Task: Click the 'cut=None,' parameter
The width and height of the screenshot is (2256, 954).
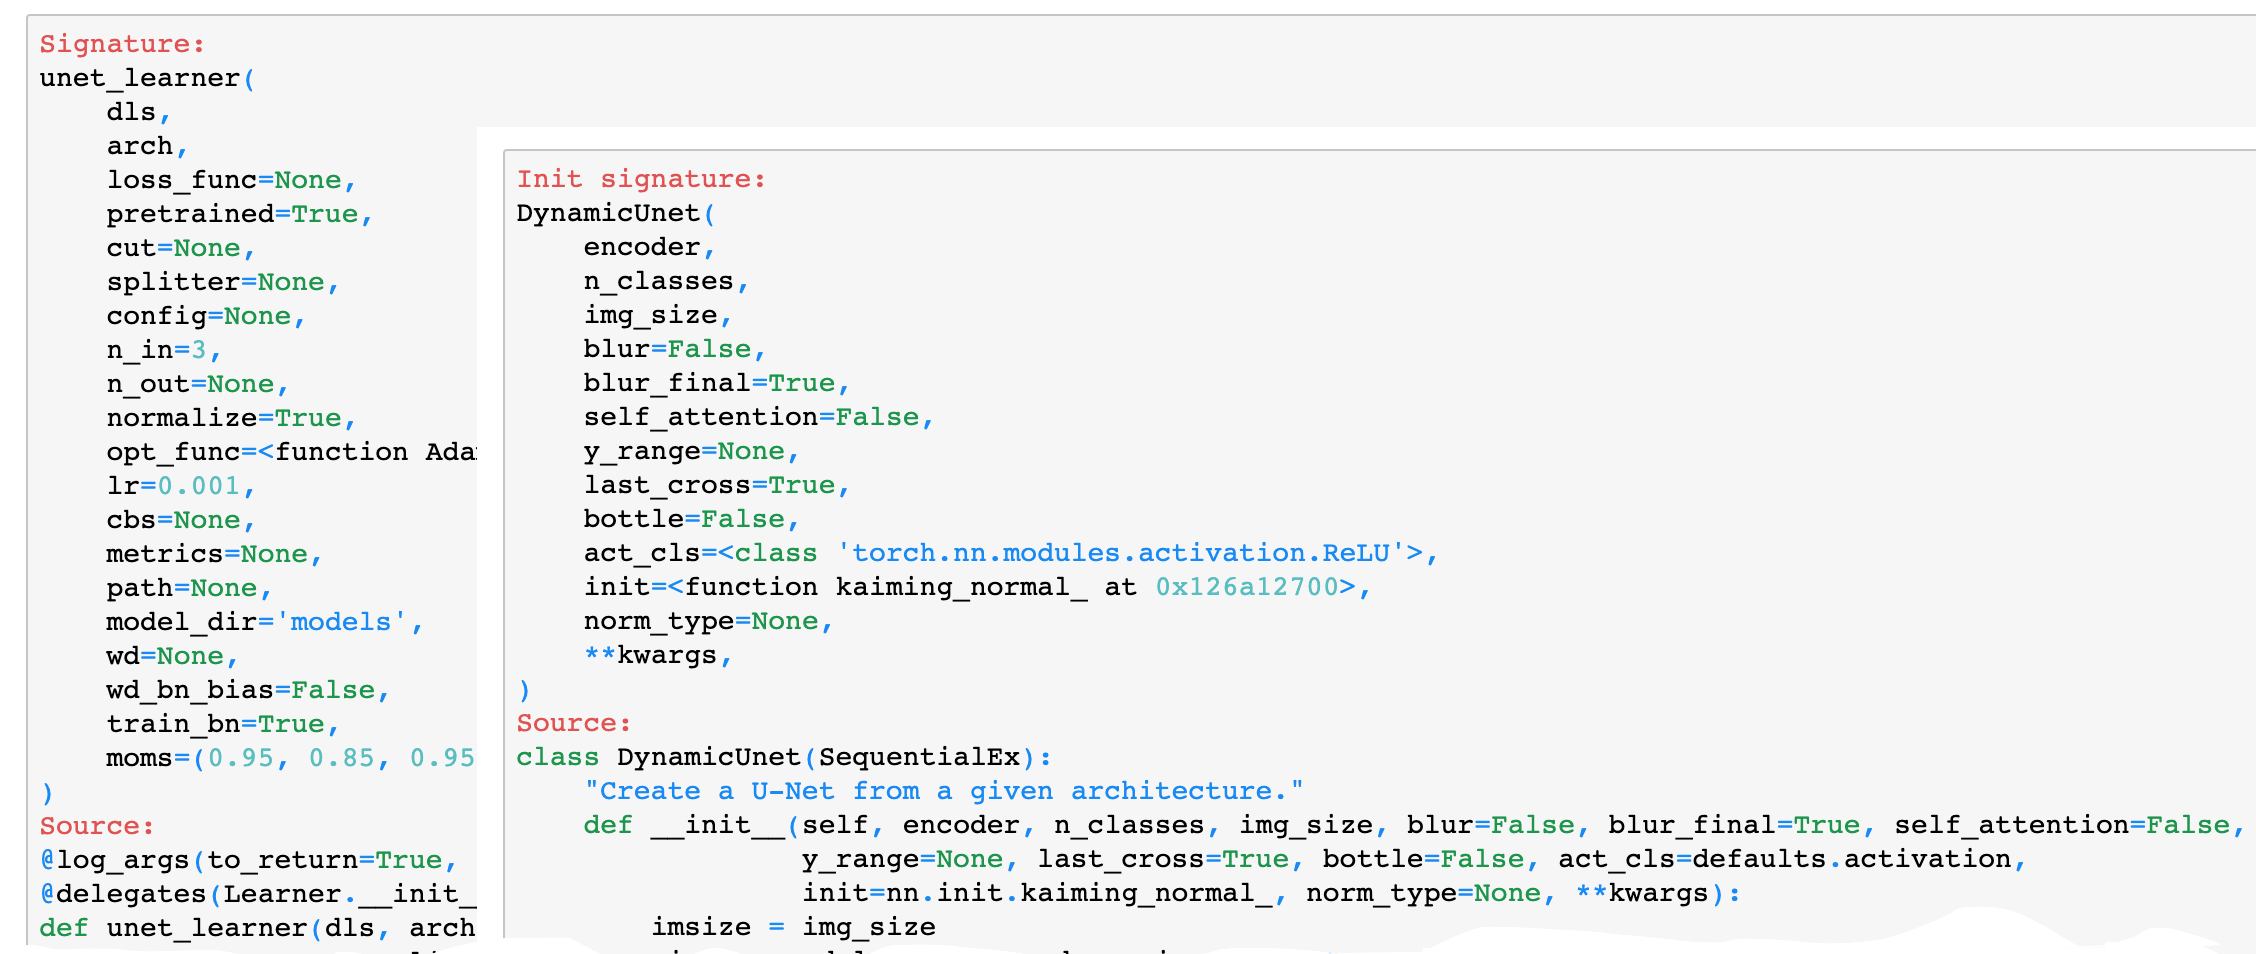Action: click(181, 248)
